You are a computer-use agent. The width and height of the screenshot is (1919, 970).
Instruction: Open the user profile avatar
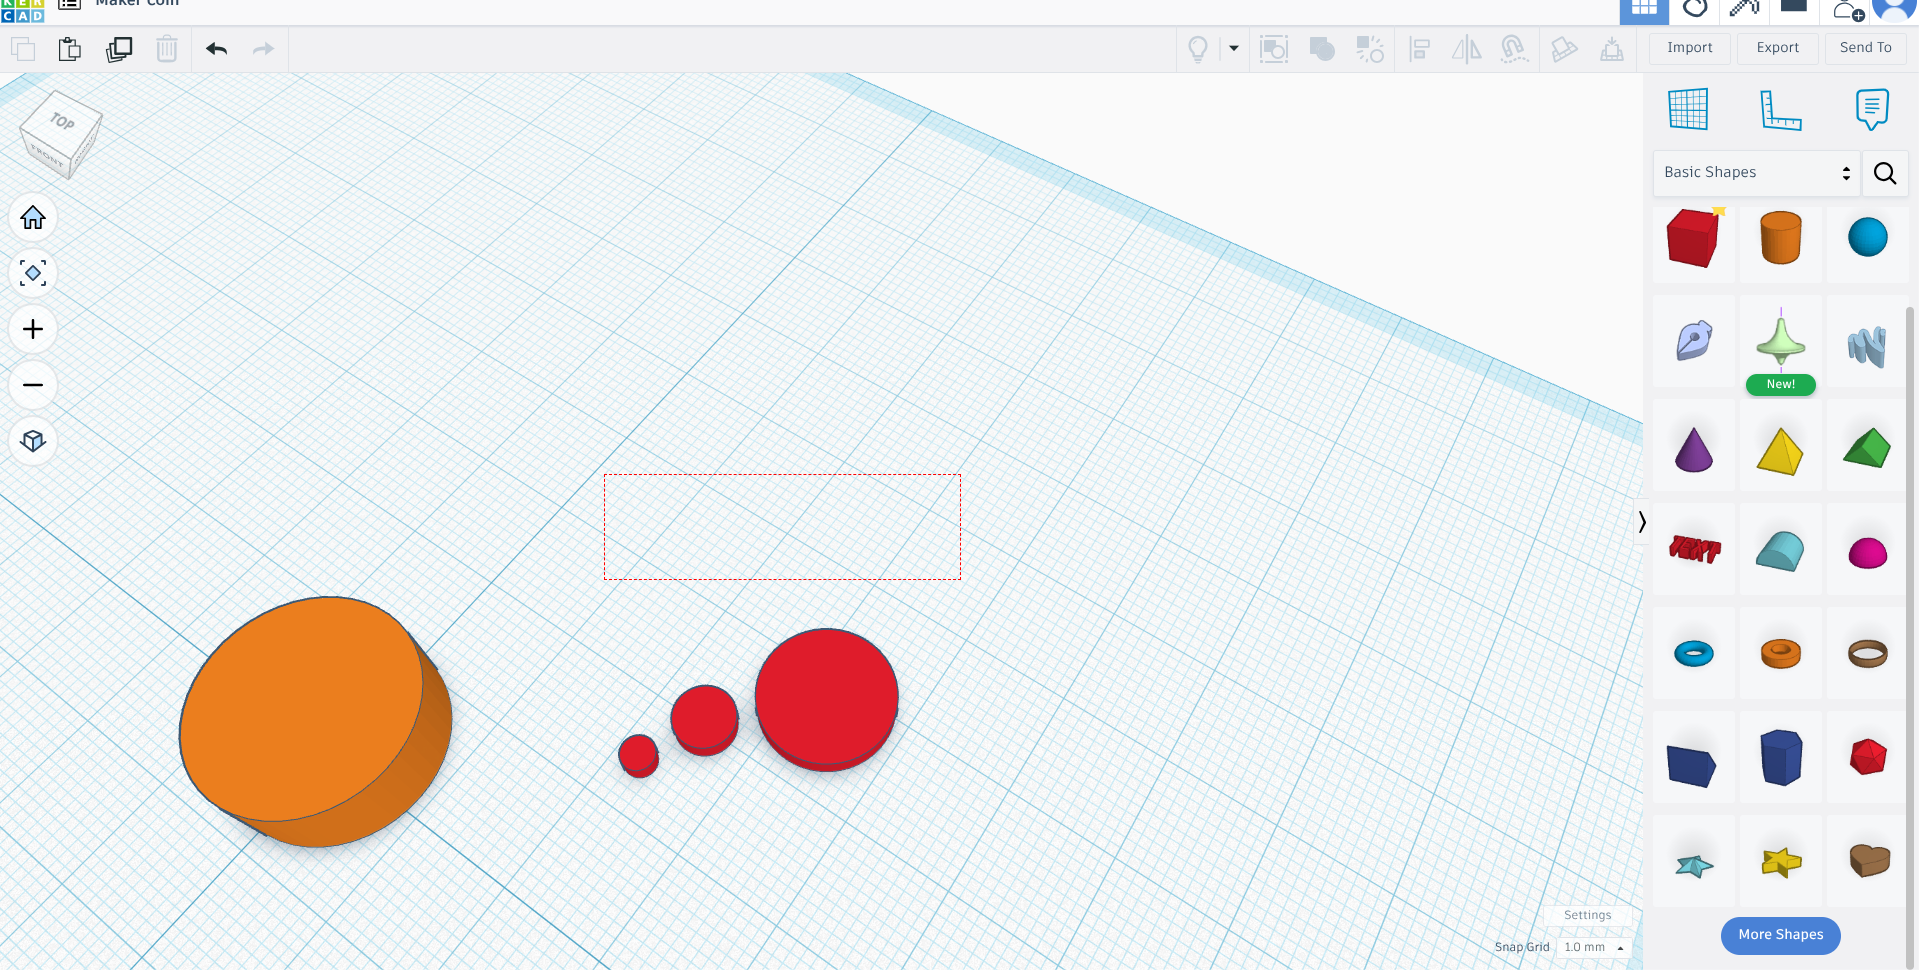coord(1893,10)
